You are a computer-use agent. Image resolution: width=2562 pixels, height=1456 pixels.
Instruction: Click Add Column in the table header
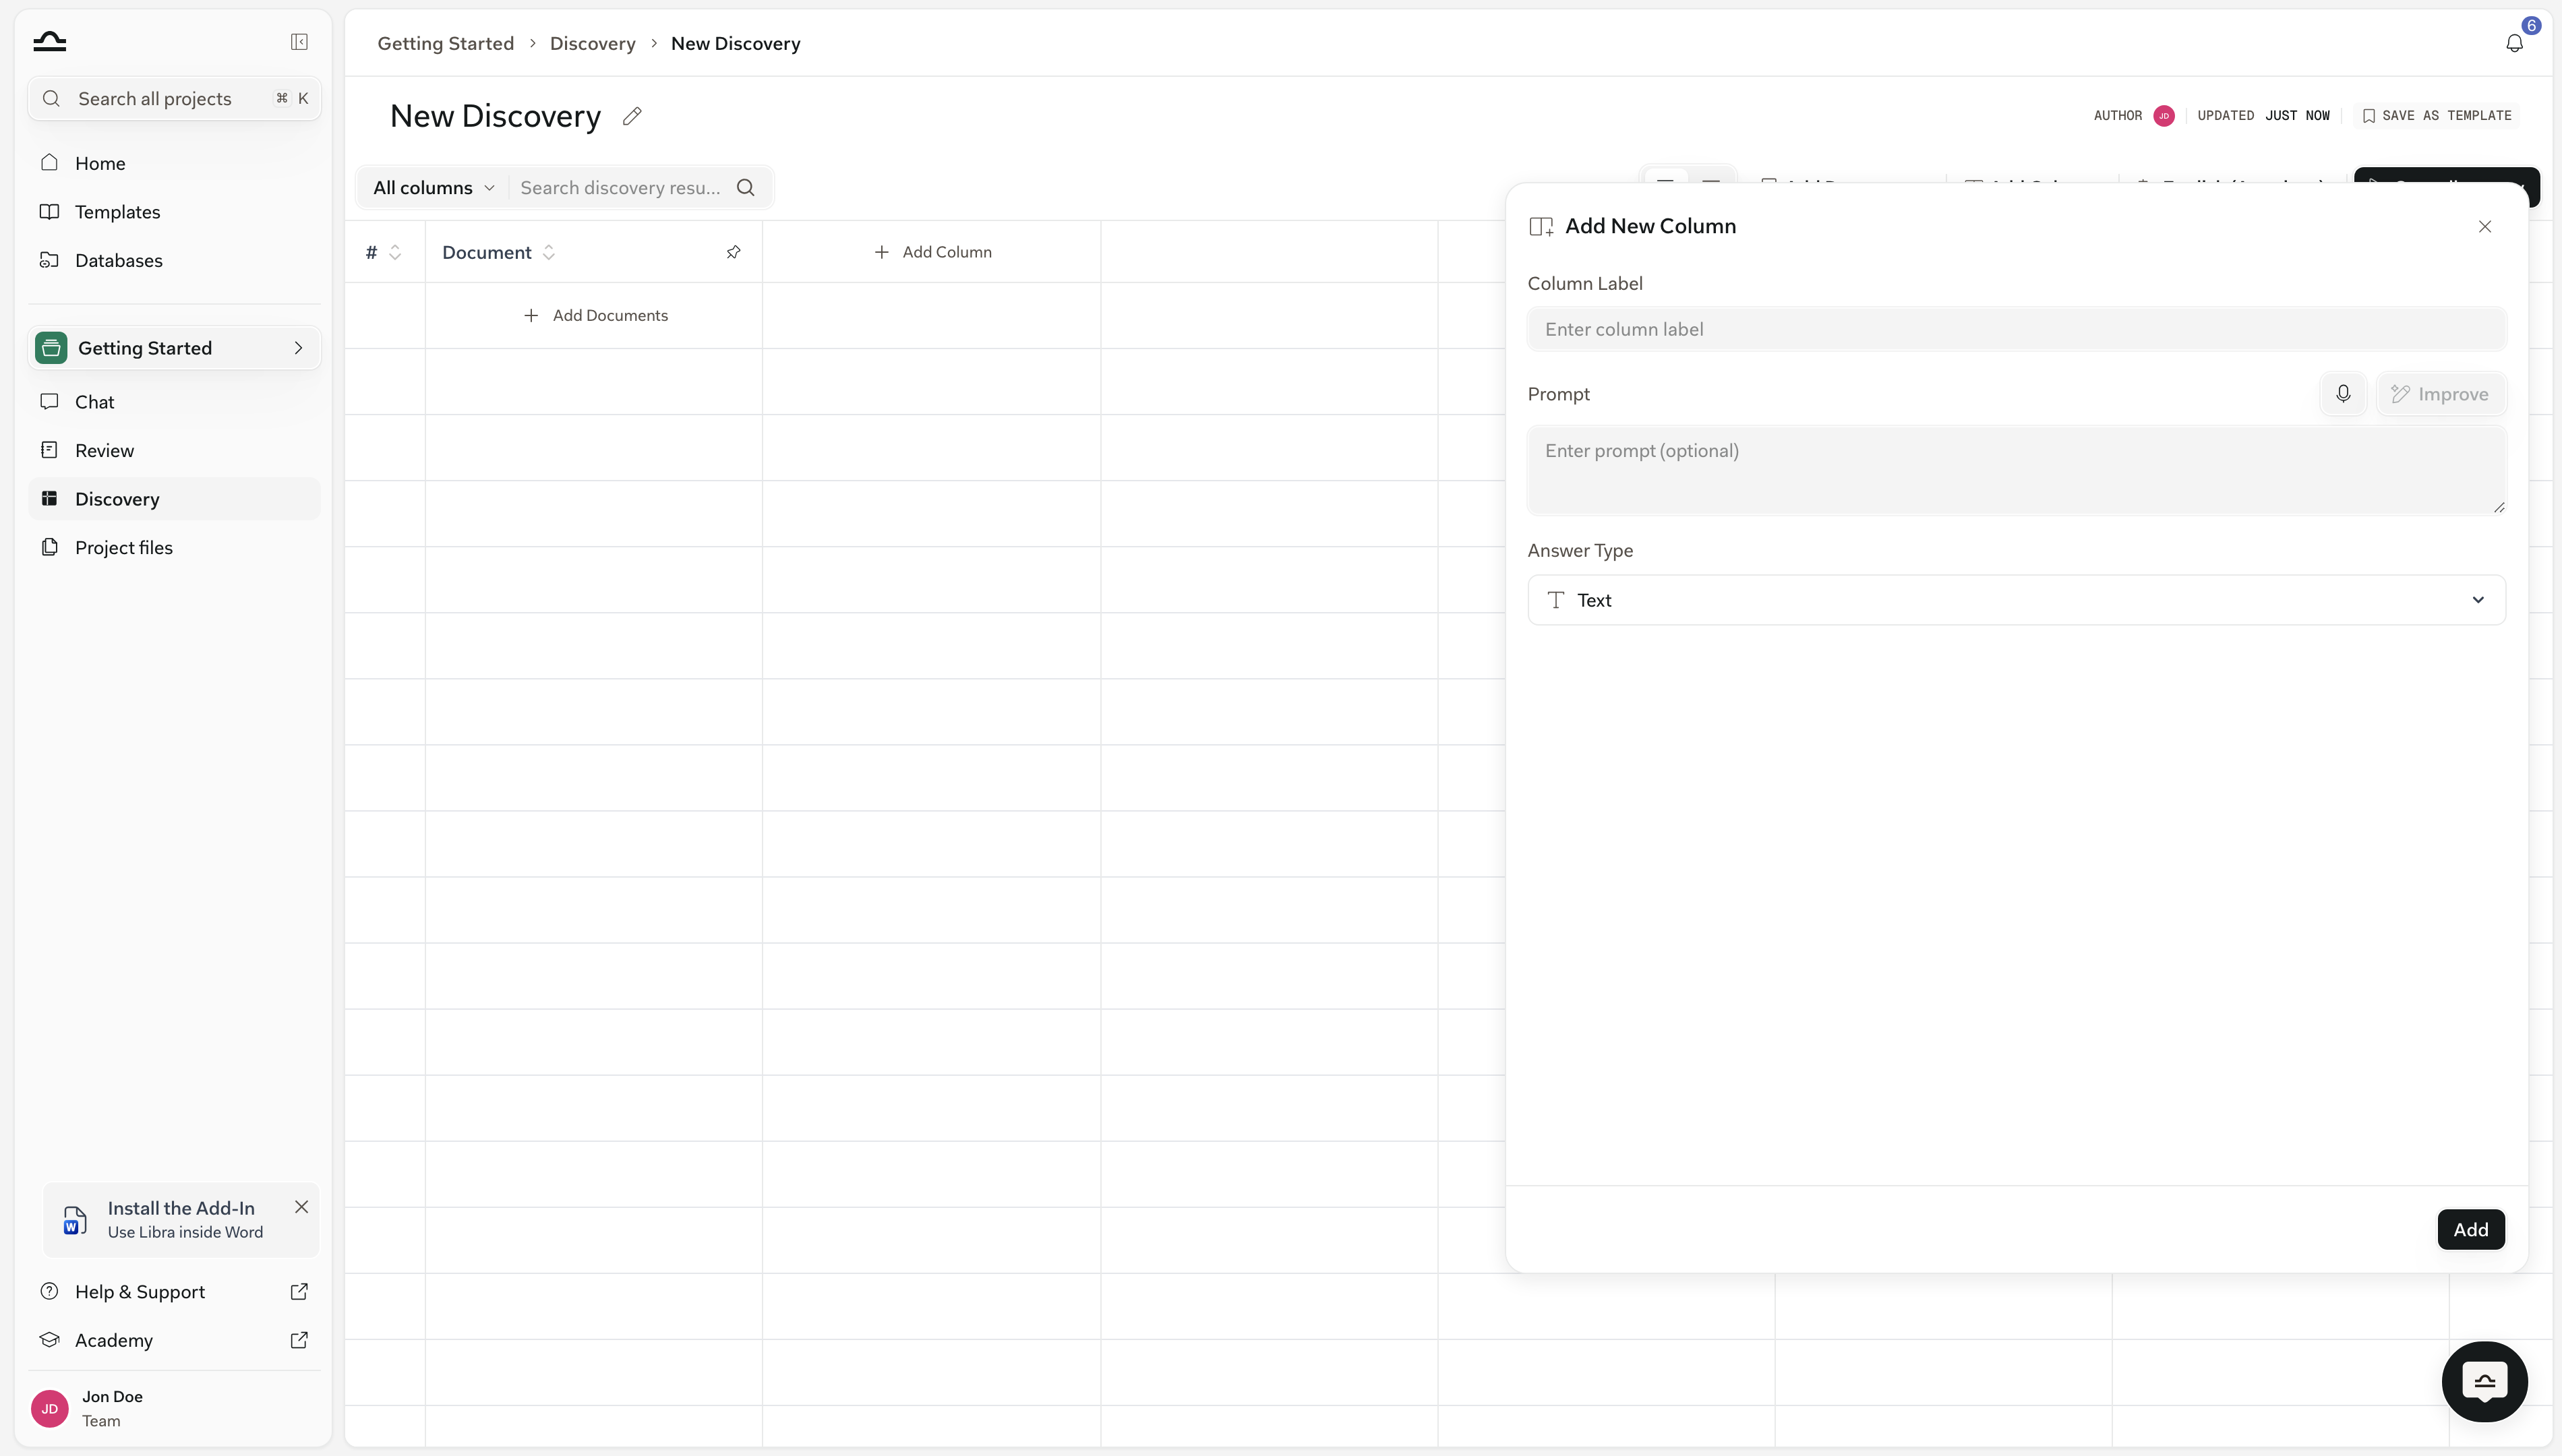[x=932, y=252]
